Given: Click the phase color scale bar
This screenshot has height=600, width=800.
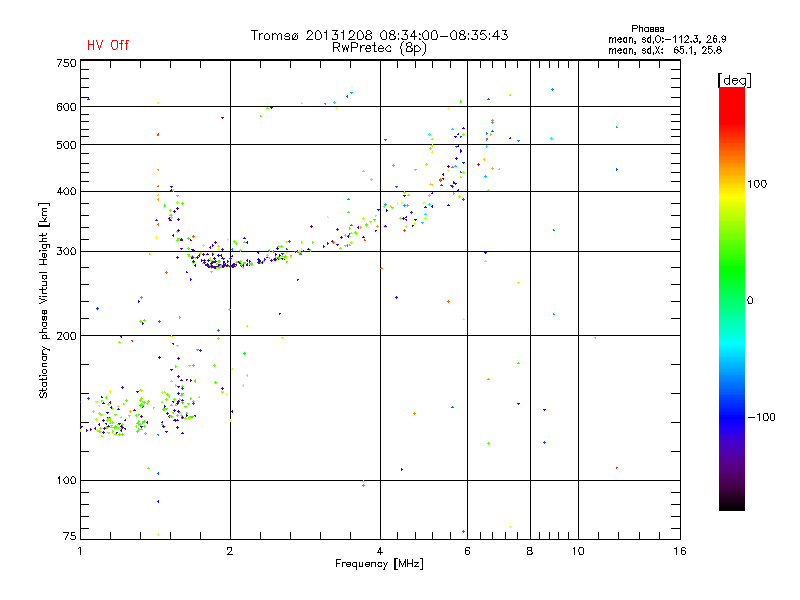Looking at the screenshot, I should (732, 298).
